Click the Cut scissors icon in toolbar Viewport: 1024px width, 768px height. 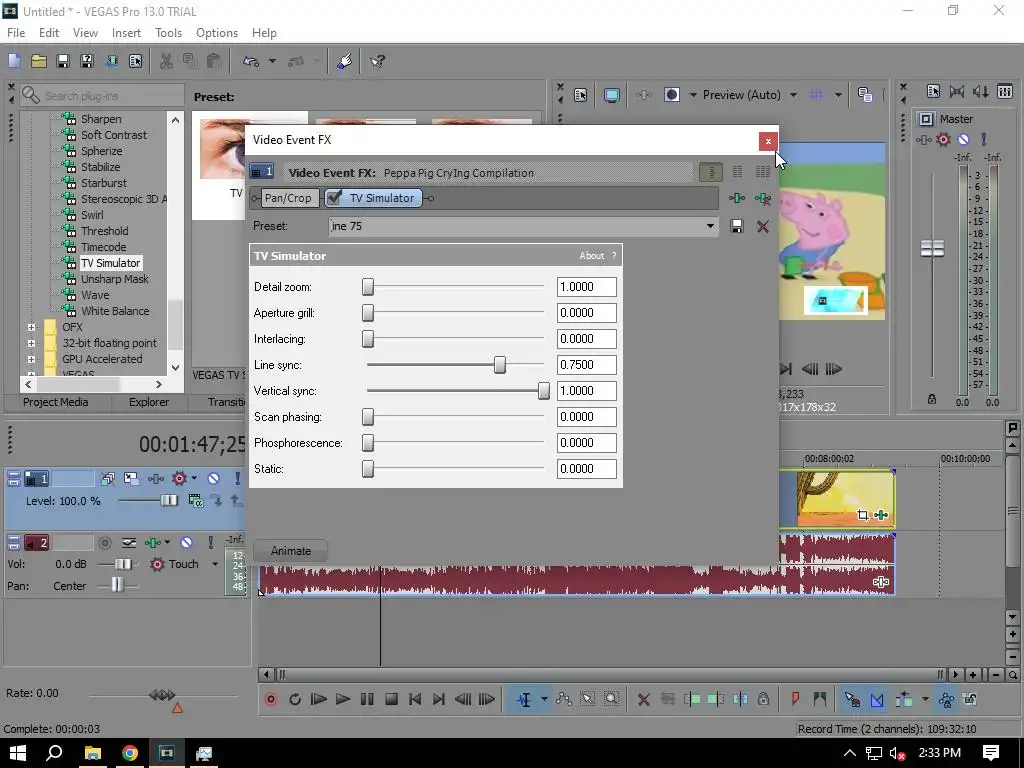[x=167, y=61]
